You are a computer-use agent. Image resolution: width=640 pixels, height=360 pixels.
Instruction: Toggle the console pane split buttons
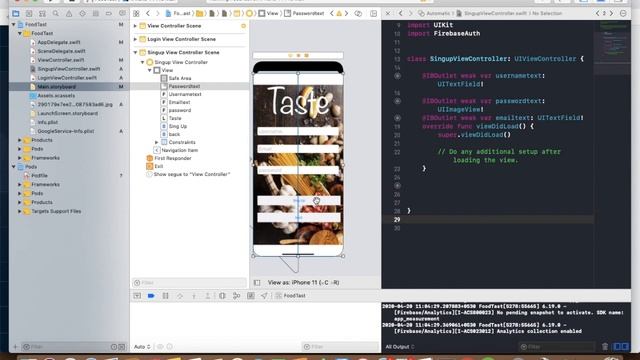[621, 347]
